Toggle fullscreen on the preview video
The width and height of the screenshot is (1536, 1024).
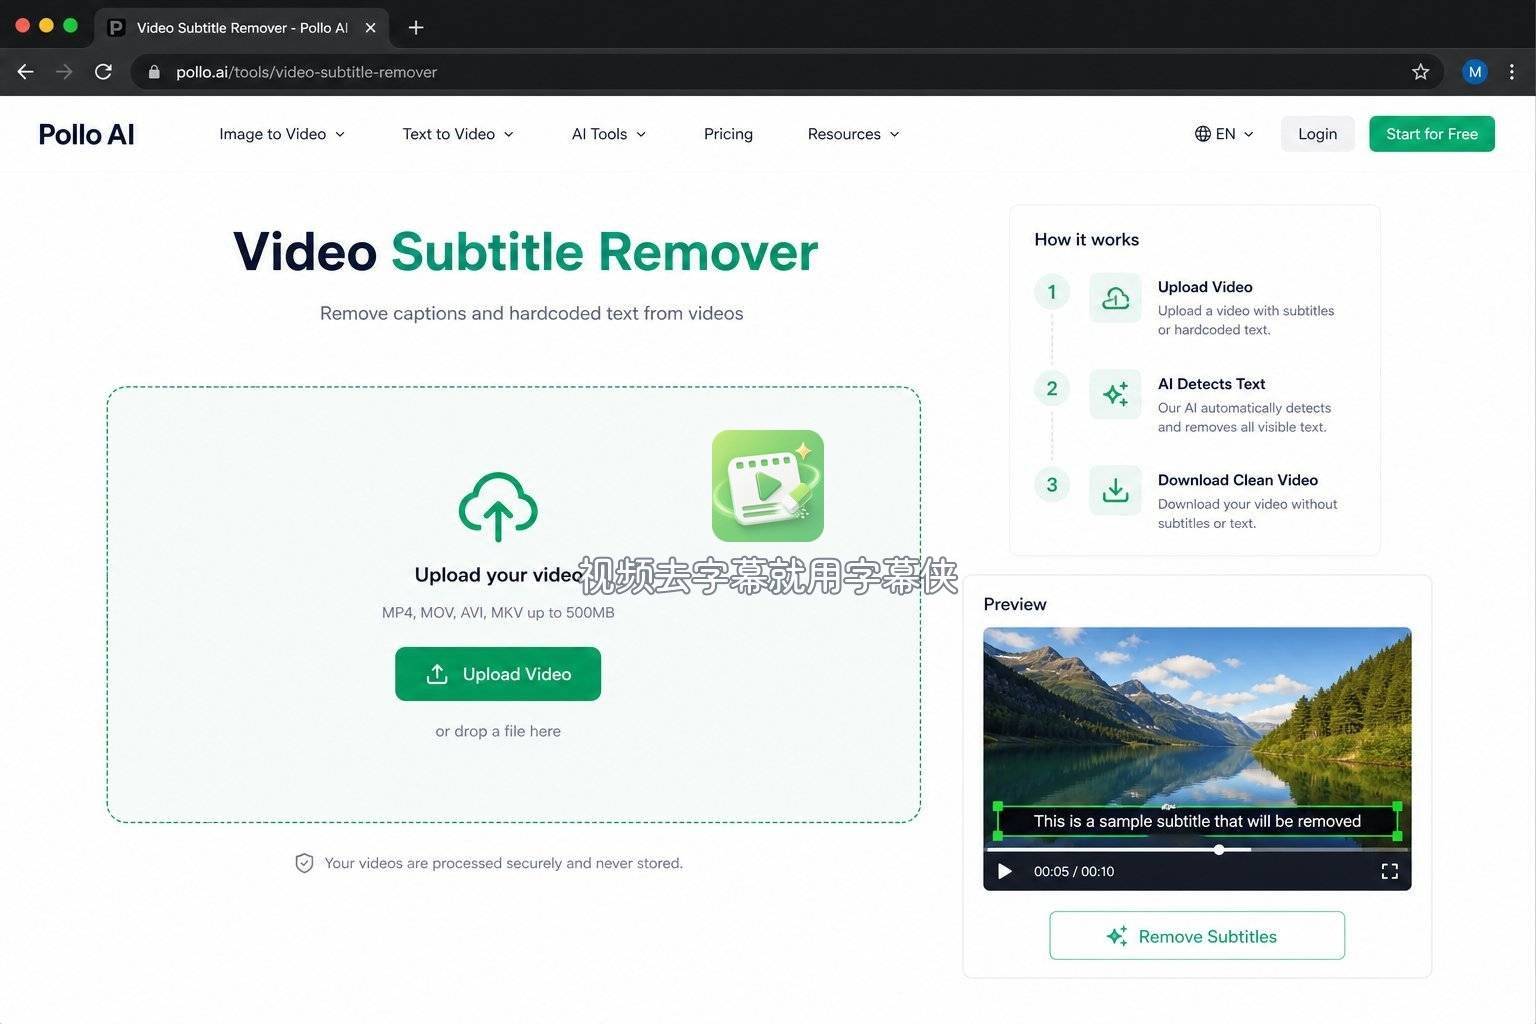(x=1389, y=871)
